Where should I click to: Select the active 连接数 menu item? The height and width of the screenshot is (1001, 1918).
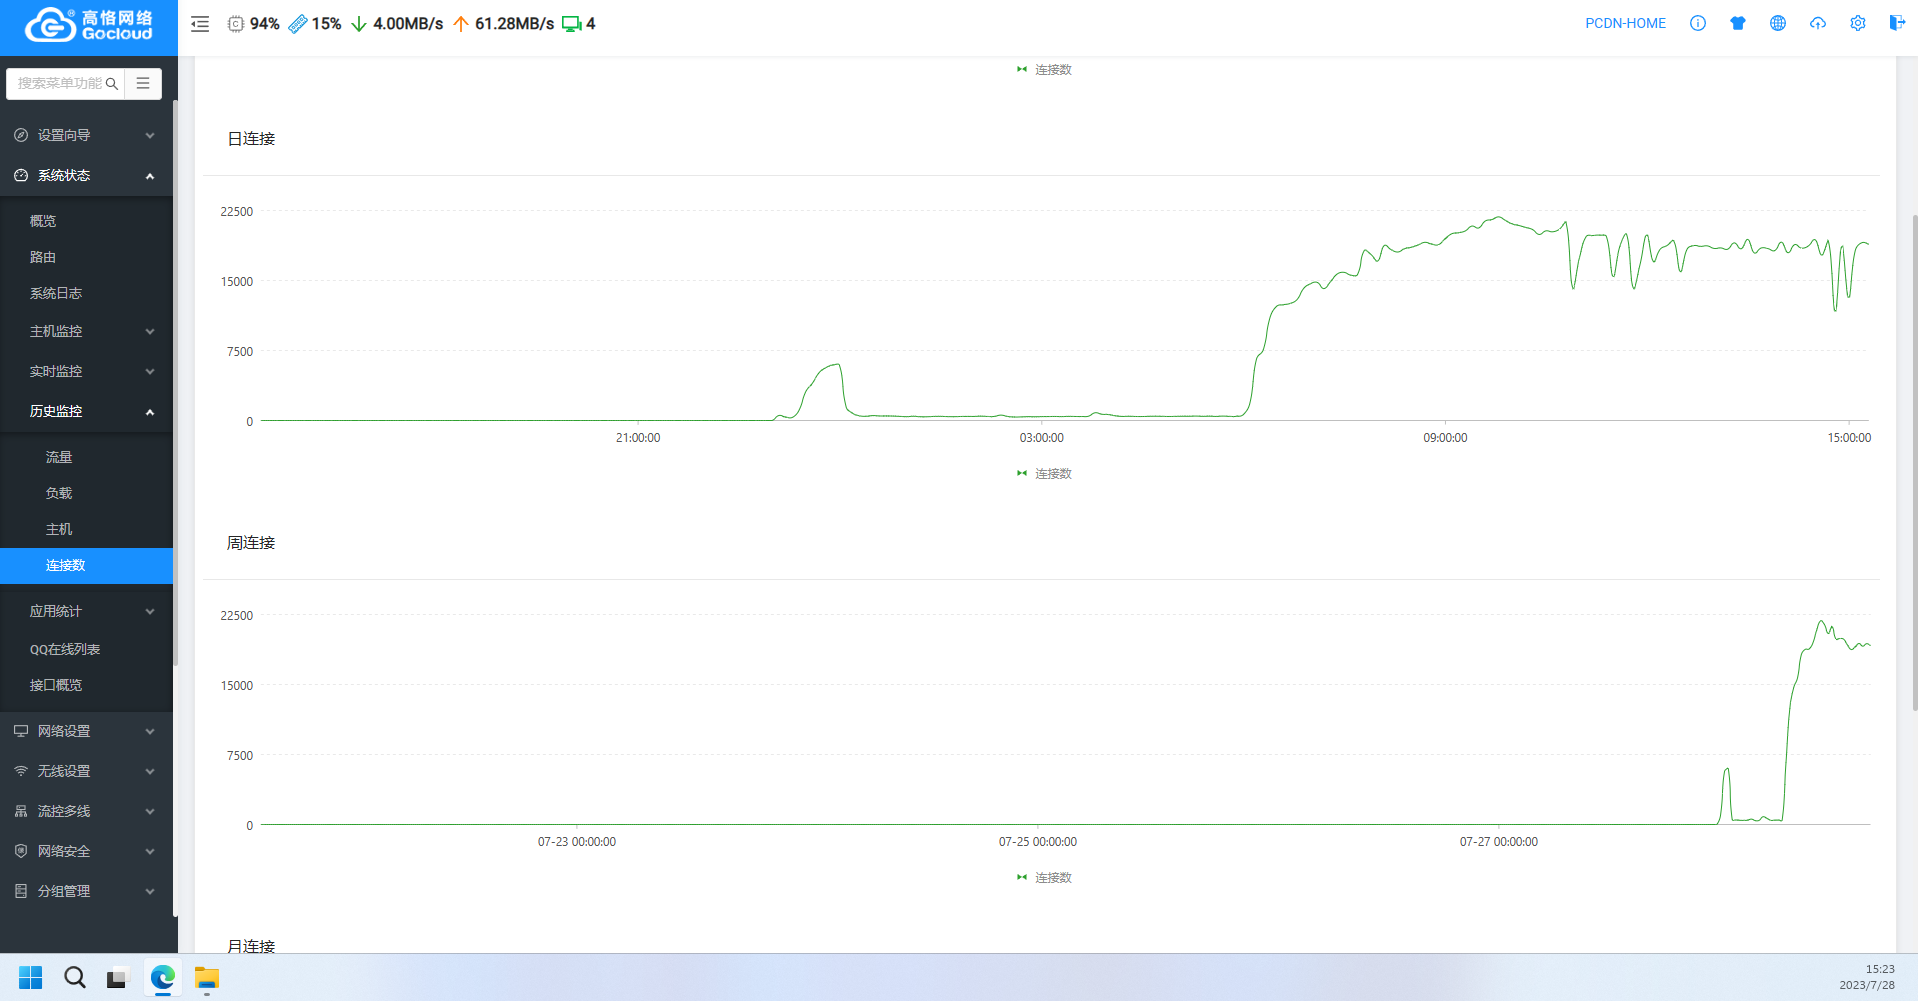(86, 565)
